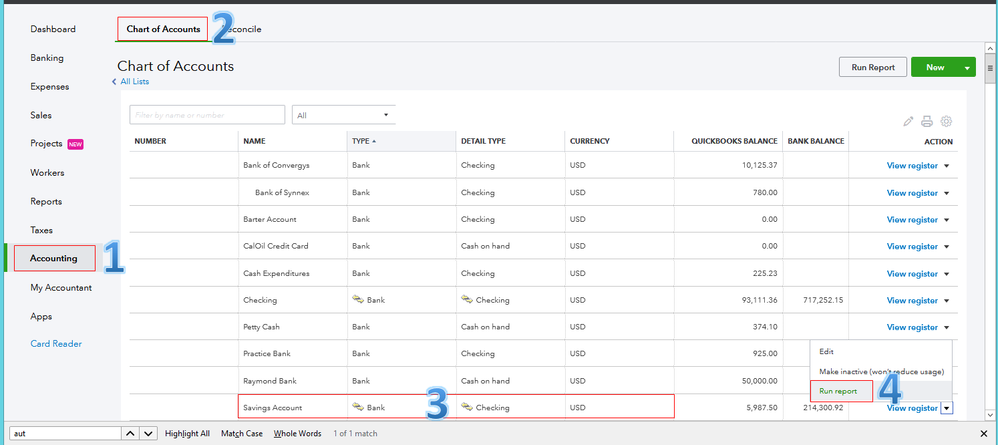Click the Savings Account name cell
Image resolution: width=998 pixels, height=445 pixels.
272,408
